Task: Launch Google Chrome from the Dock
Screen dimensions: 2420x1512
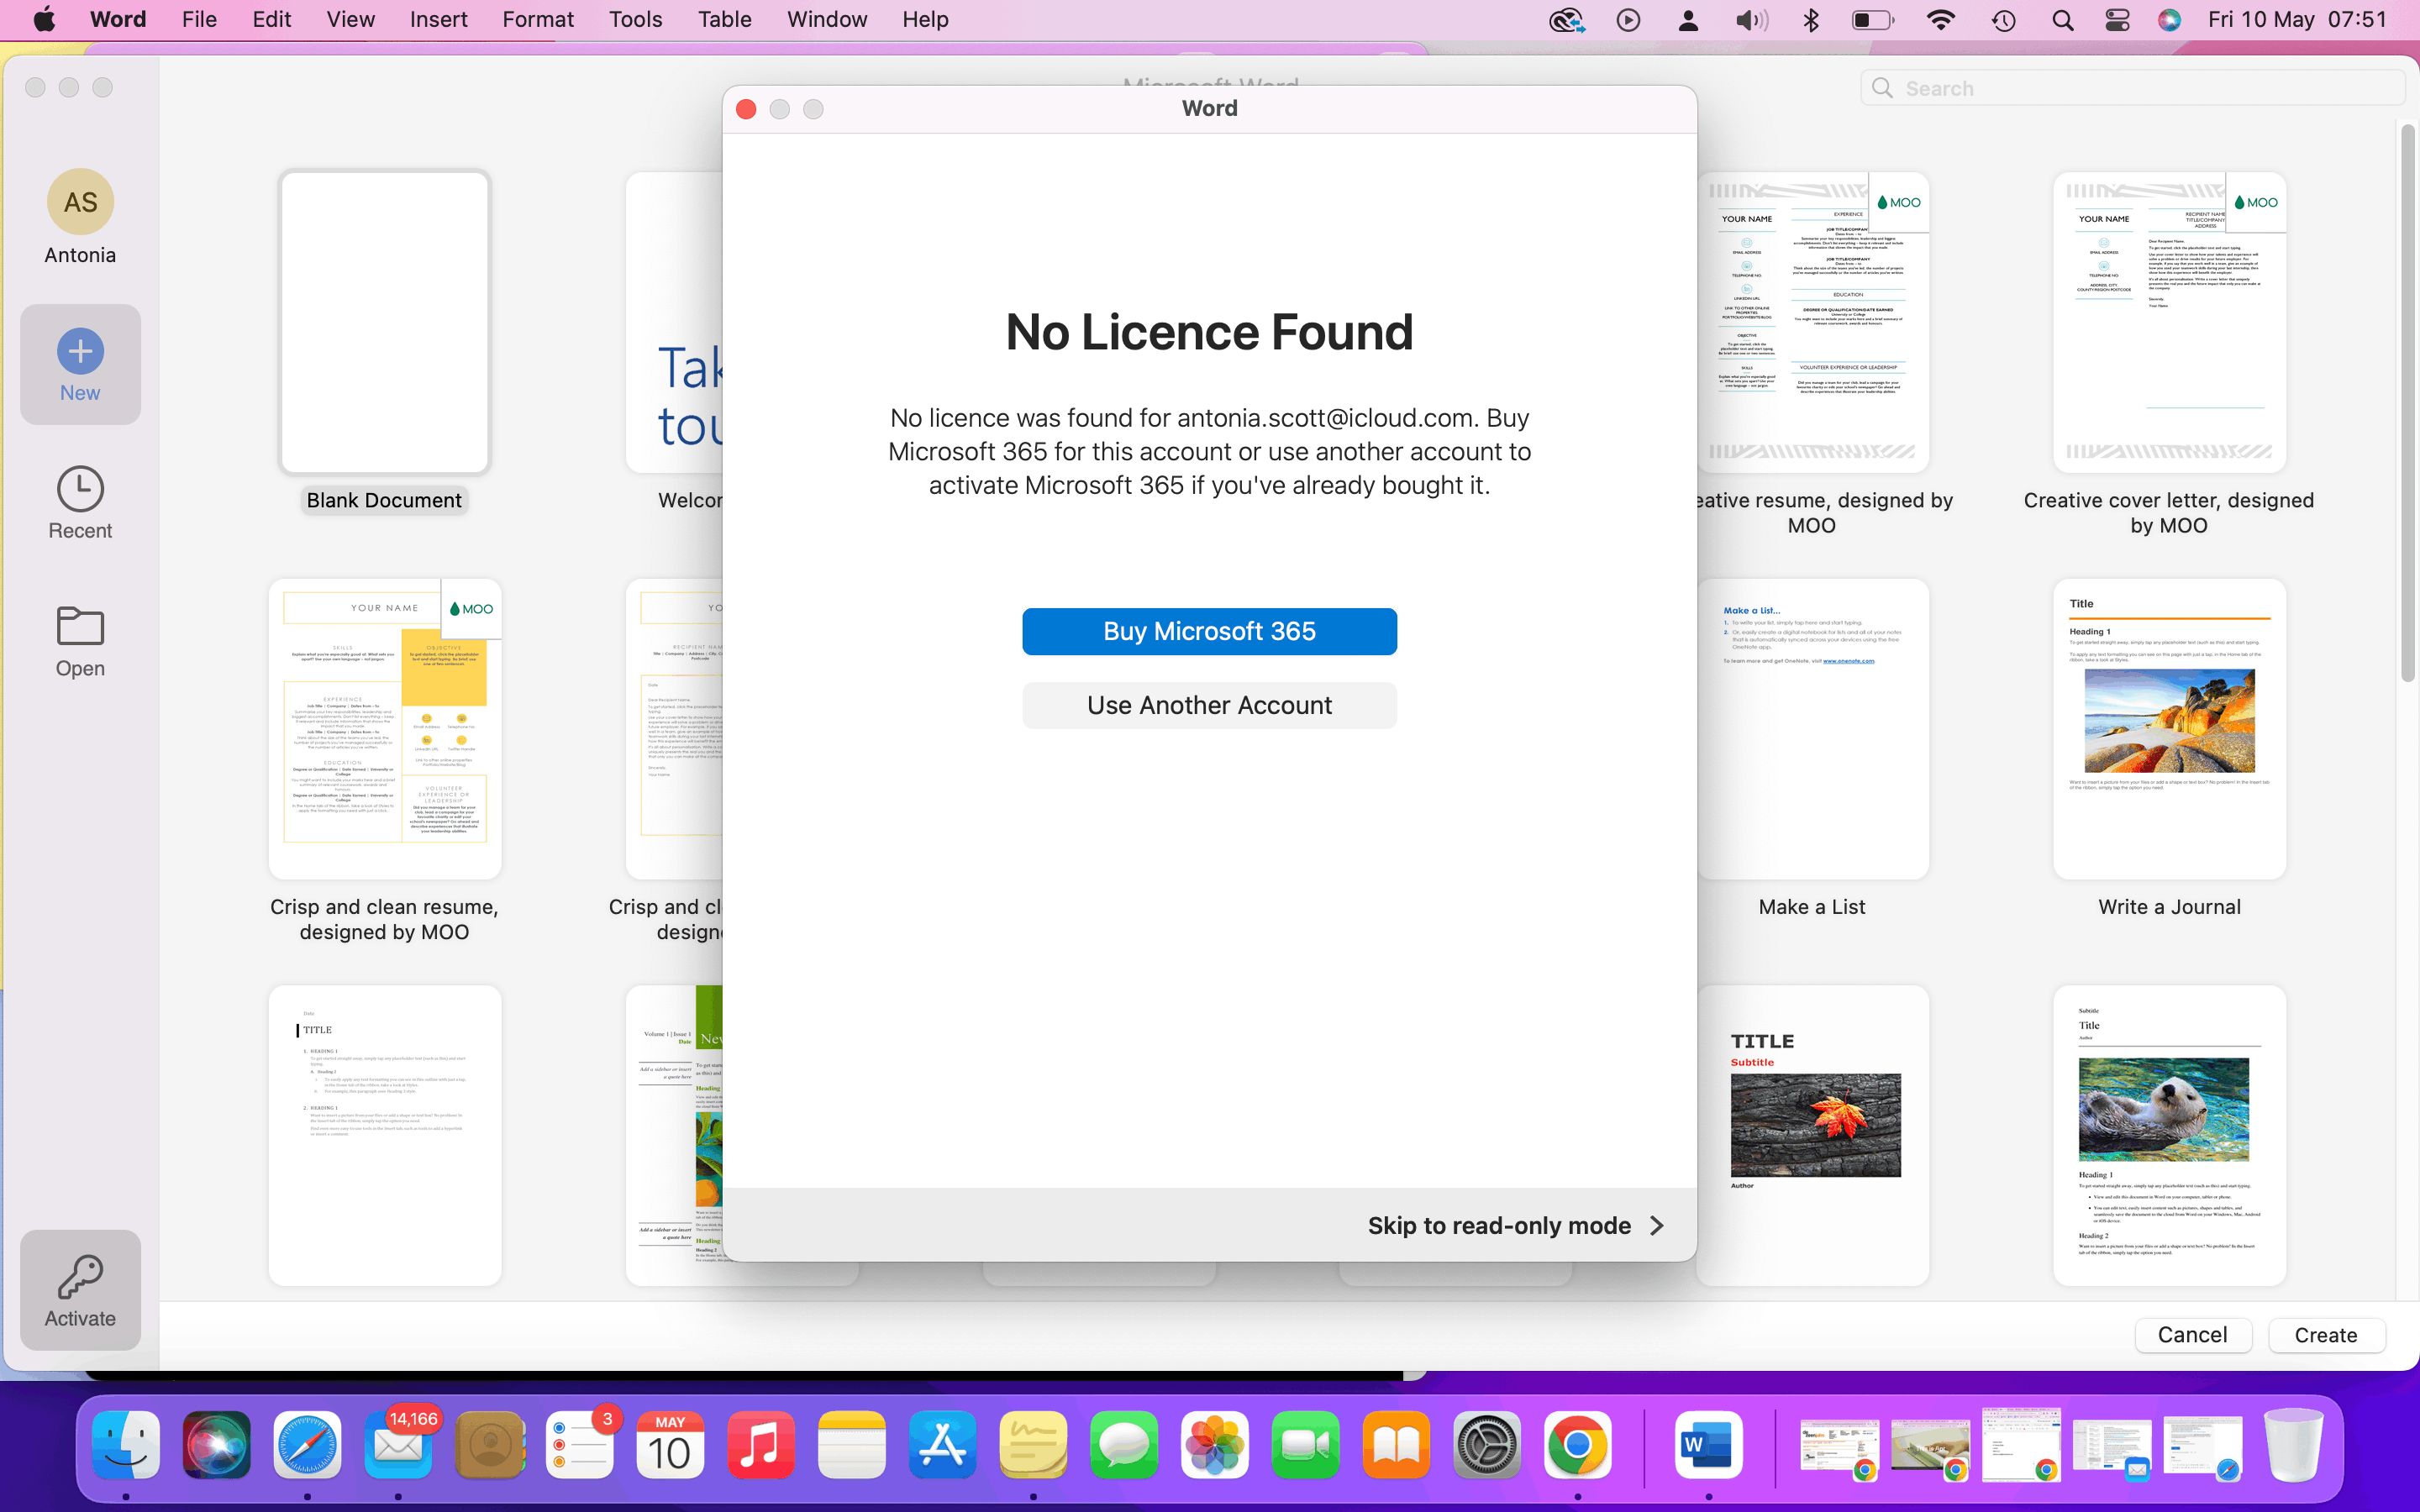Action: pyautogui.click(x=1577, y=1445)
